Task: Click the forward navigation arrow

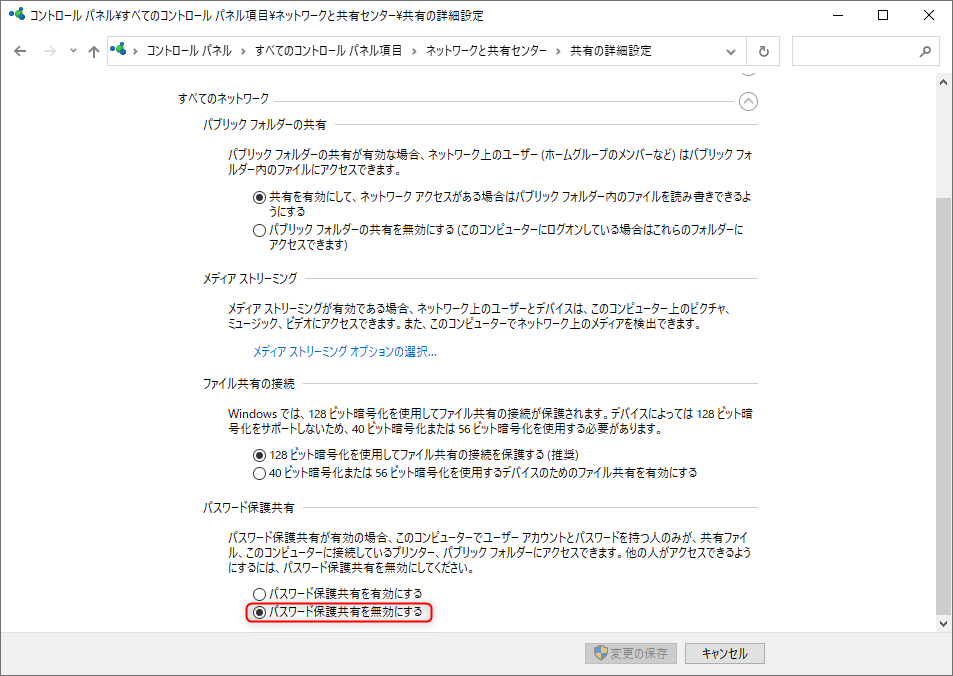Action: click(x=50, y=52)
